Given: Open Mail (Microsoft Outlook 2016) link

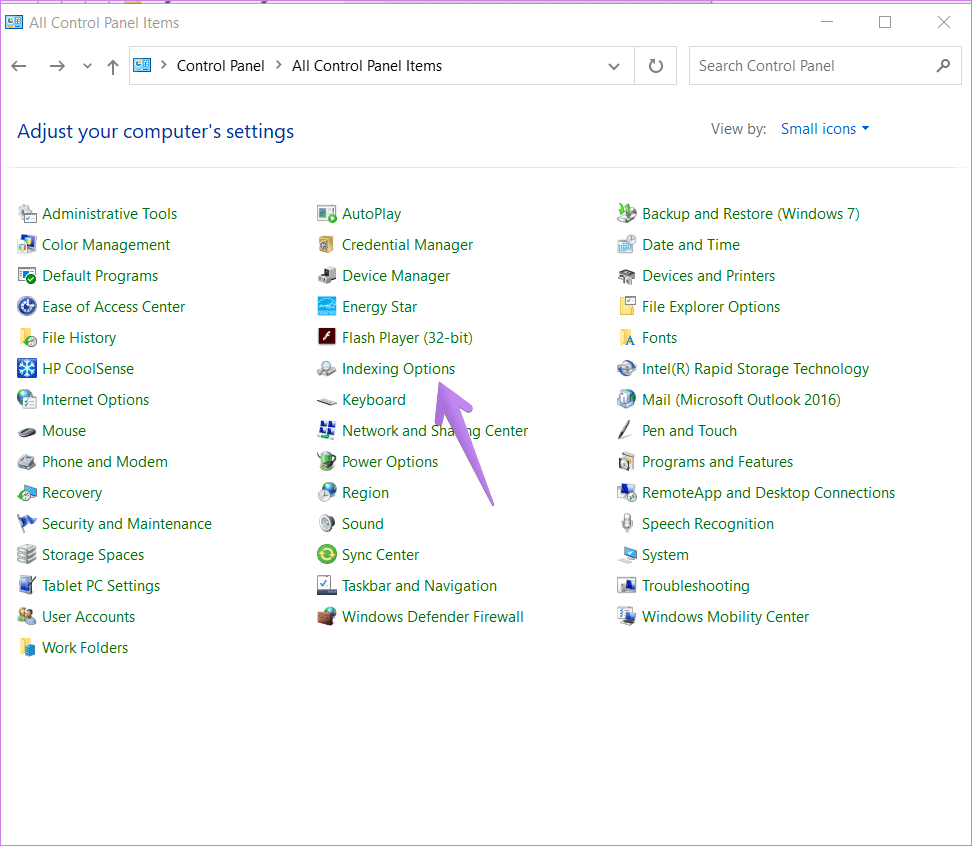Looking at the screenshot, I should [741, 400].
